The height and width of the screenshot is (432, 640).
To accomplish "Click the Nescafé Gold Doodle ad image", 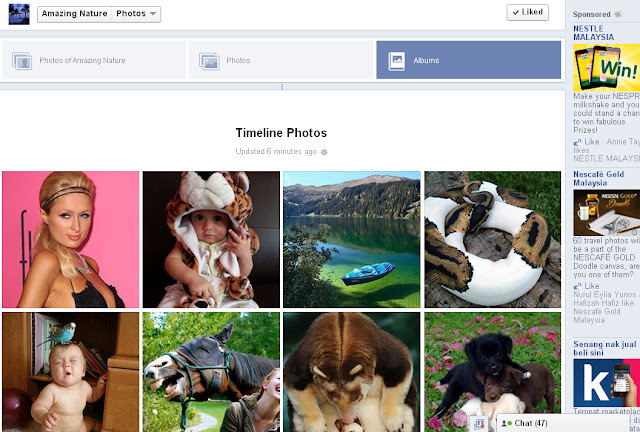I will [607, 213].
